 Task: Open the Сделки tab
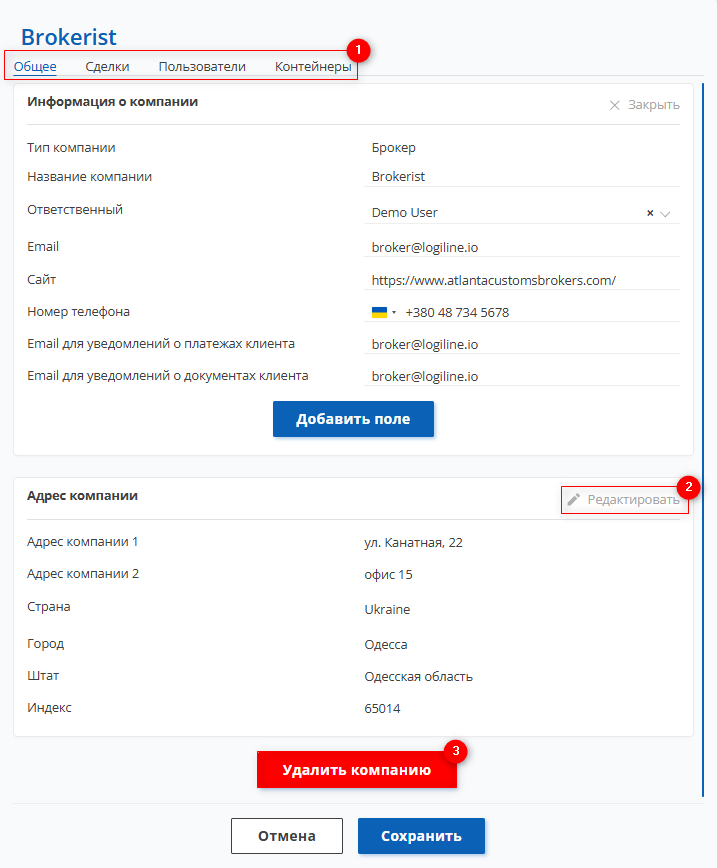tap(107, 66)
